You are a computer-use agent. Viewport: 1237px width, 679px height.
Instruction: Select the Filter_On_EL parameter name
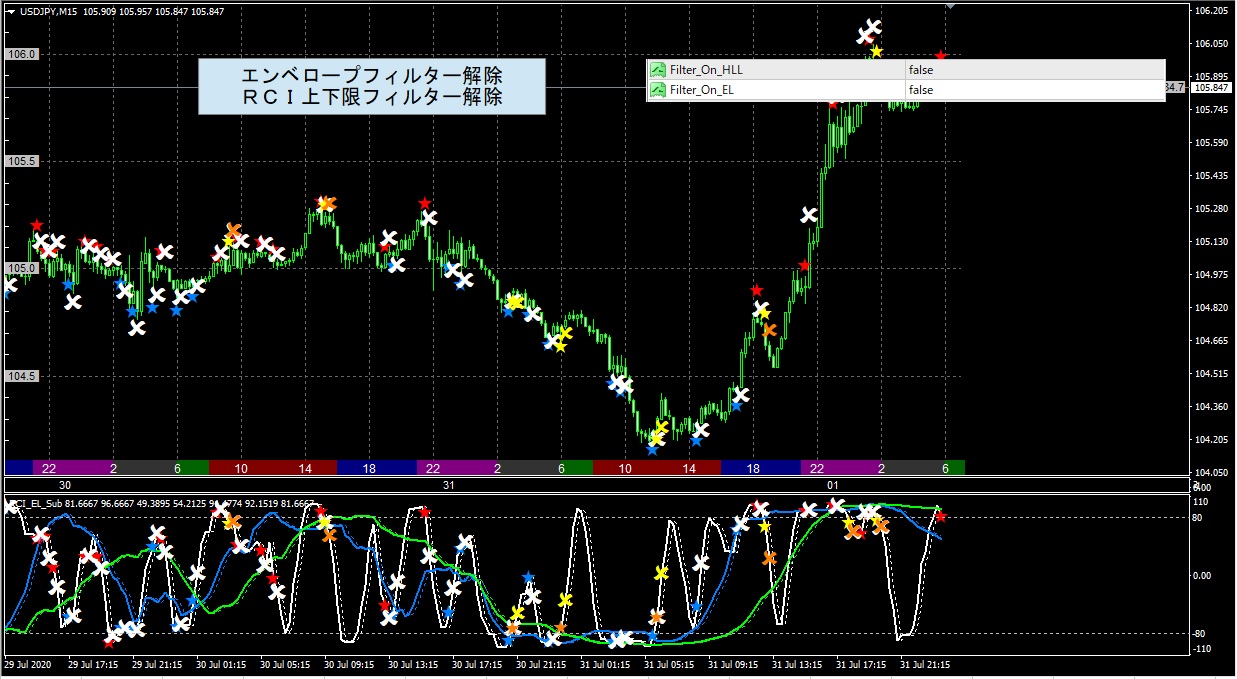tap(703, 90)
